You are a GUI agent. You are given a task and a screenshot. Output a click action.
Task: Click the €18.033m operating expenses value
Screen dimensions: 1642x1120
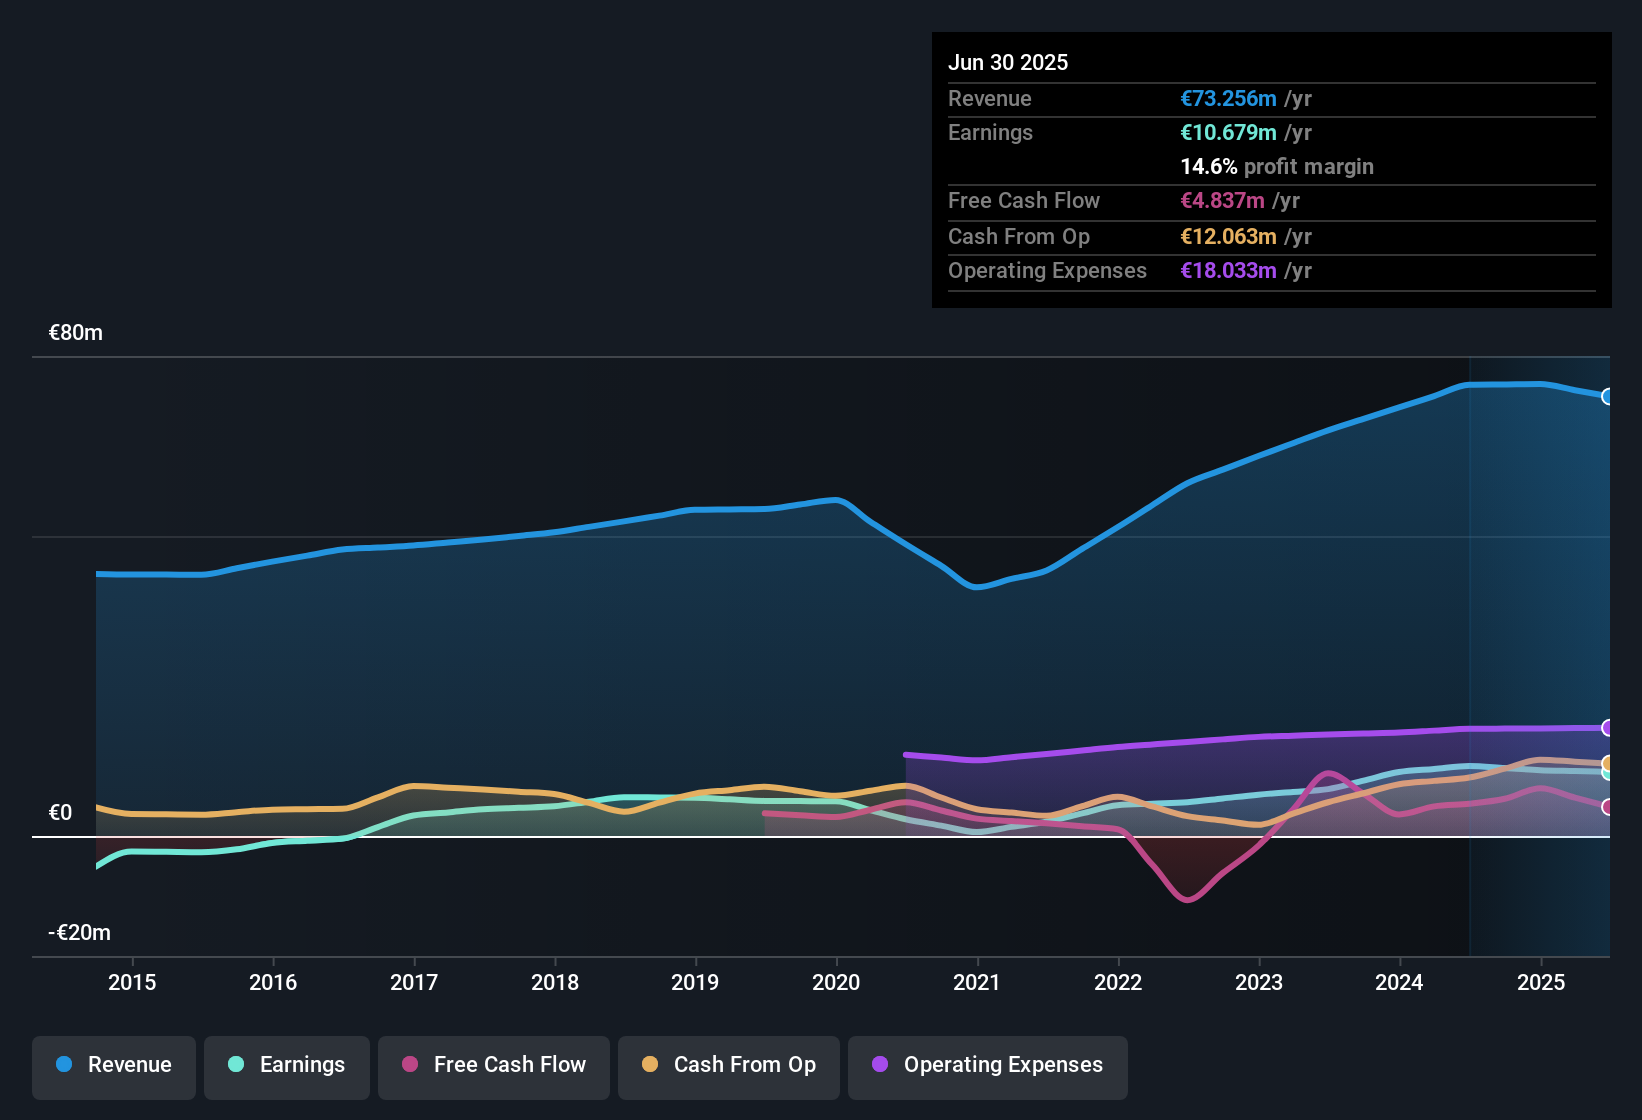[x=1228, y=270]
